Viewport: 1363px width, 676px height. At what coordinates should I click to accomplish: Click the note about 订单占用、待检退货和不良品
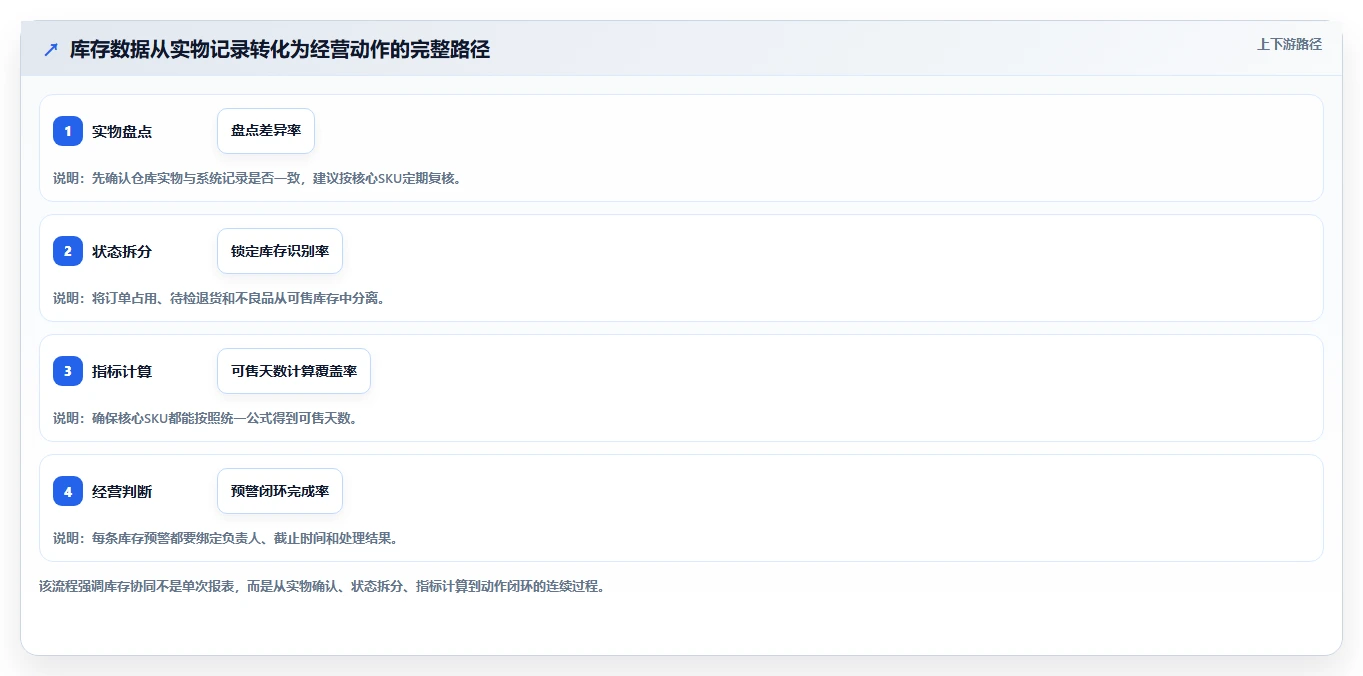pos(219,298)
